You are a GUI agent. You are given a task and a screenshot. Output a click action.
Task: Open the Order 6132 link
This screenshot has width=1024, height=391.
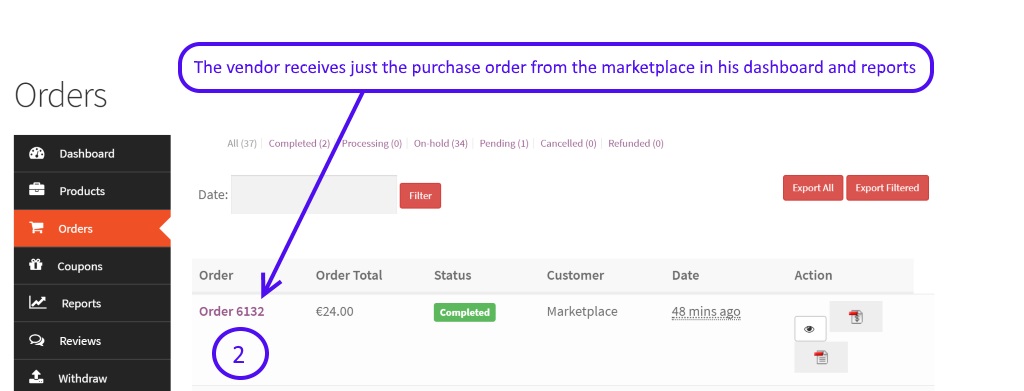(232, 311)
